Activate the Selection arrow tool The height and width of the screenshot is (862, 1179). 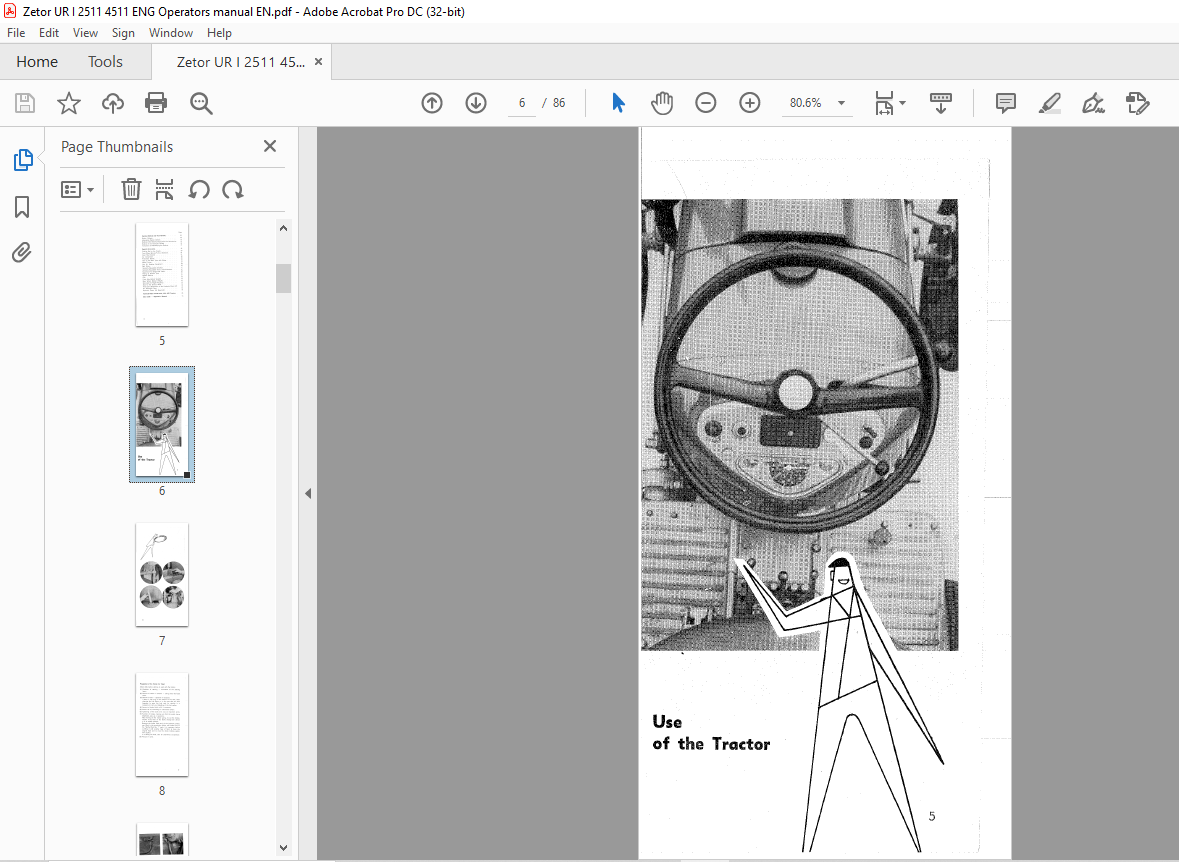point(618,103)
